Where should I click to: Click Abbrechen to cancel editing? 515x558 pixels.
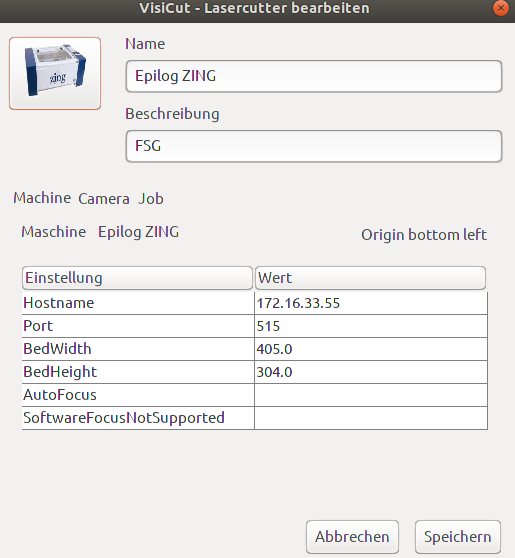coord(352,537)
